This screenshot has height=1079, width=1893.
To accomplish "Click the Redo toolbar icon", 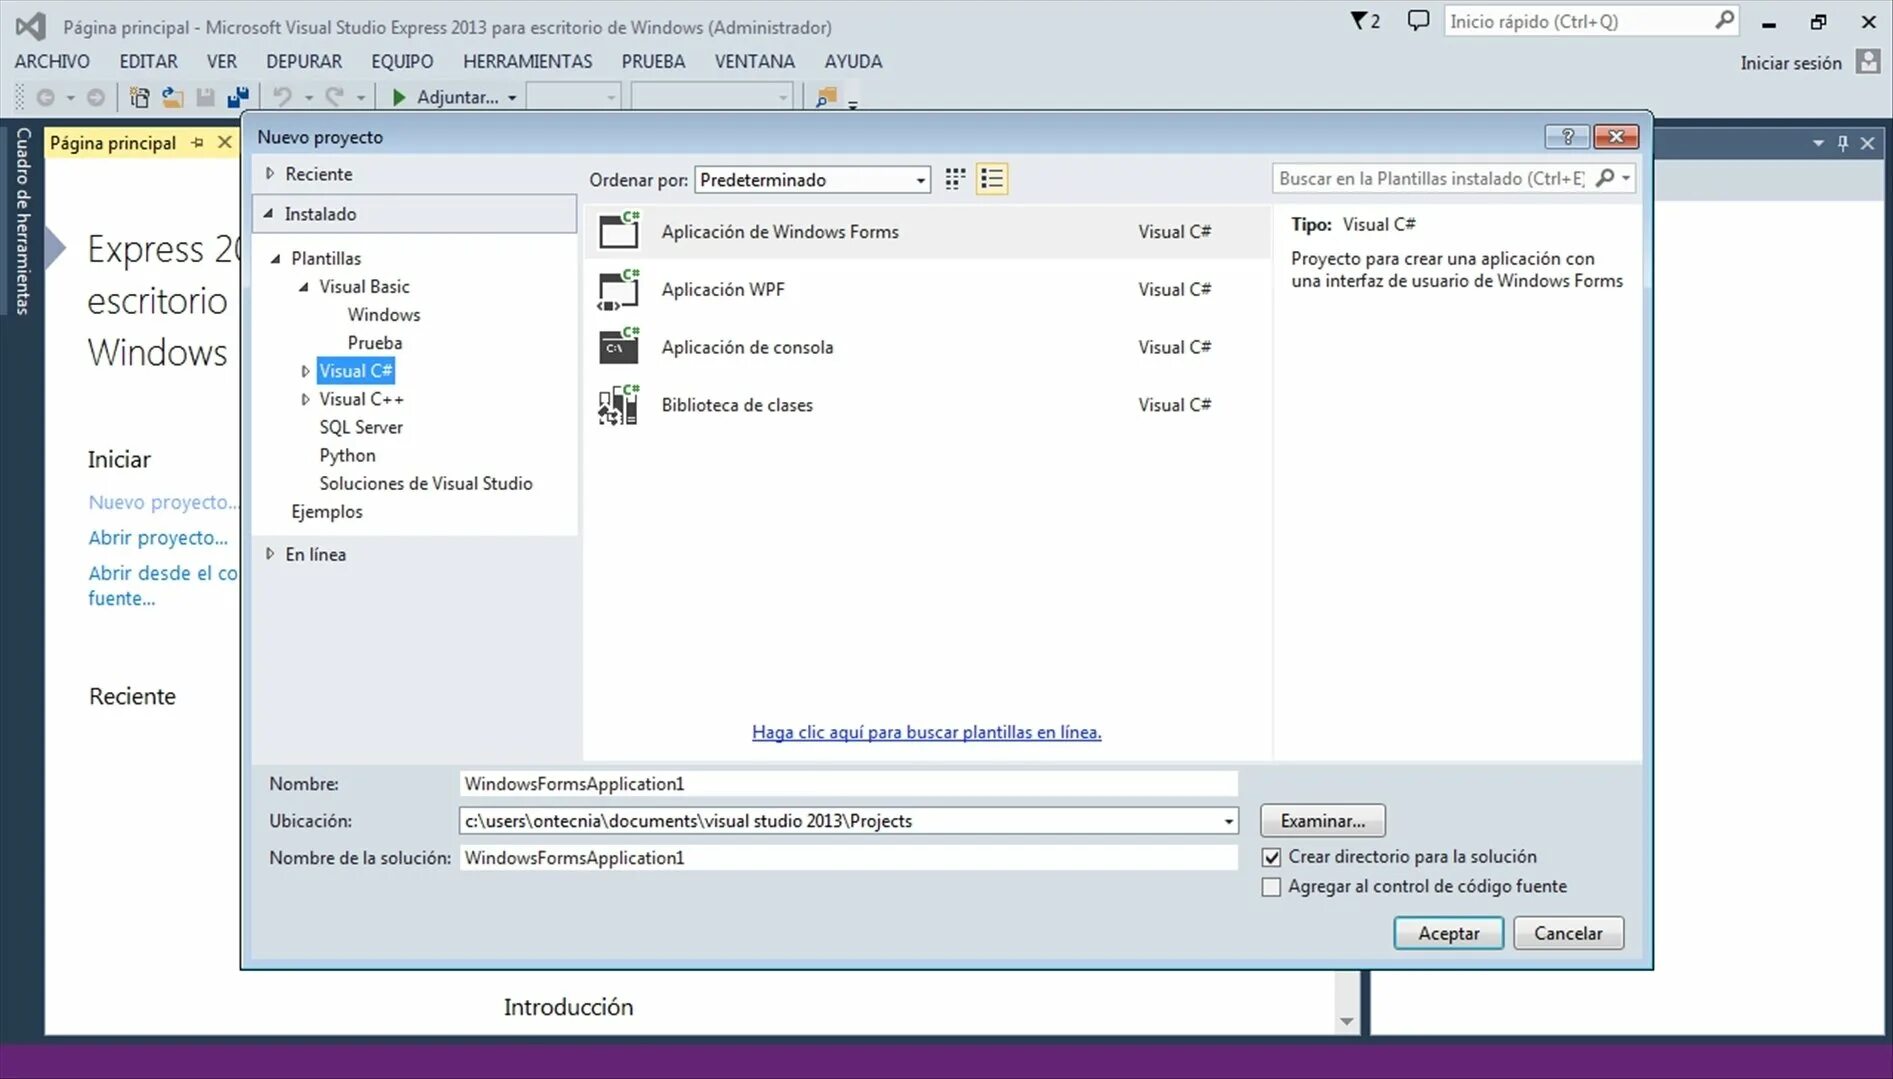I will pyautogui.click(x=335, y=97).
